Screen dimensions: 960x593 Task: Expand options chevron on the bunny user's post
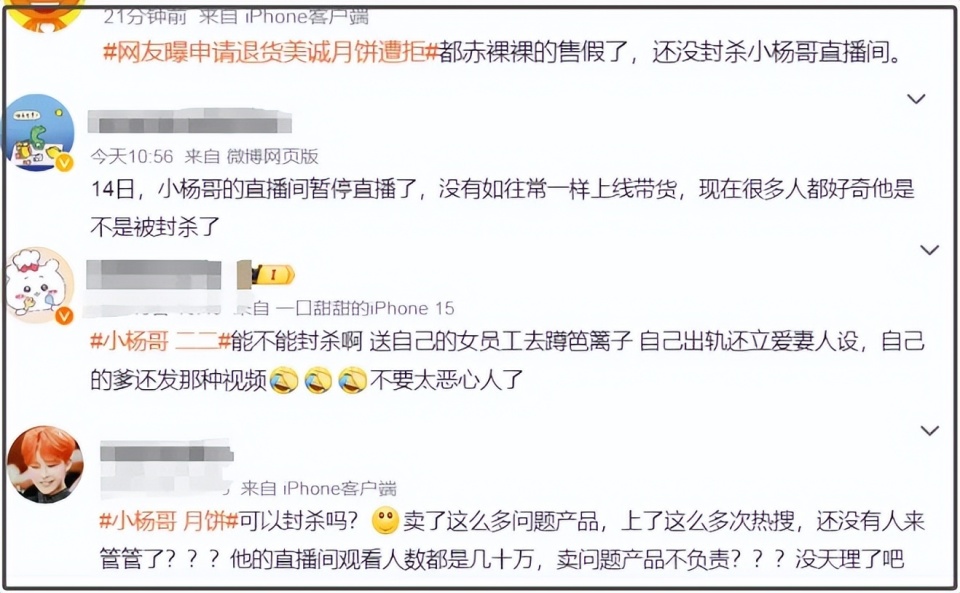click(x=929, y=250)
